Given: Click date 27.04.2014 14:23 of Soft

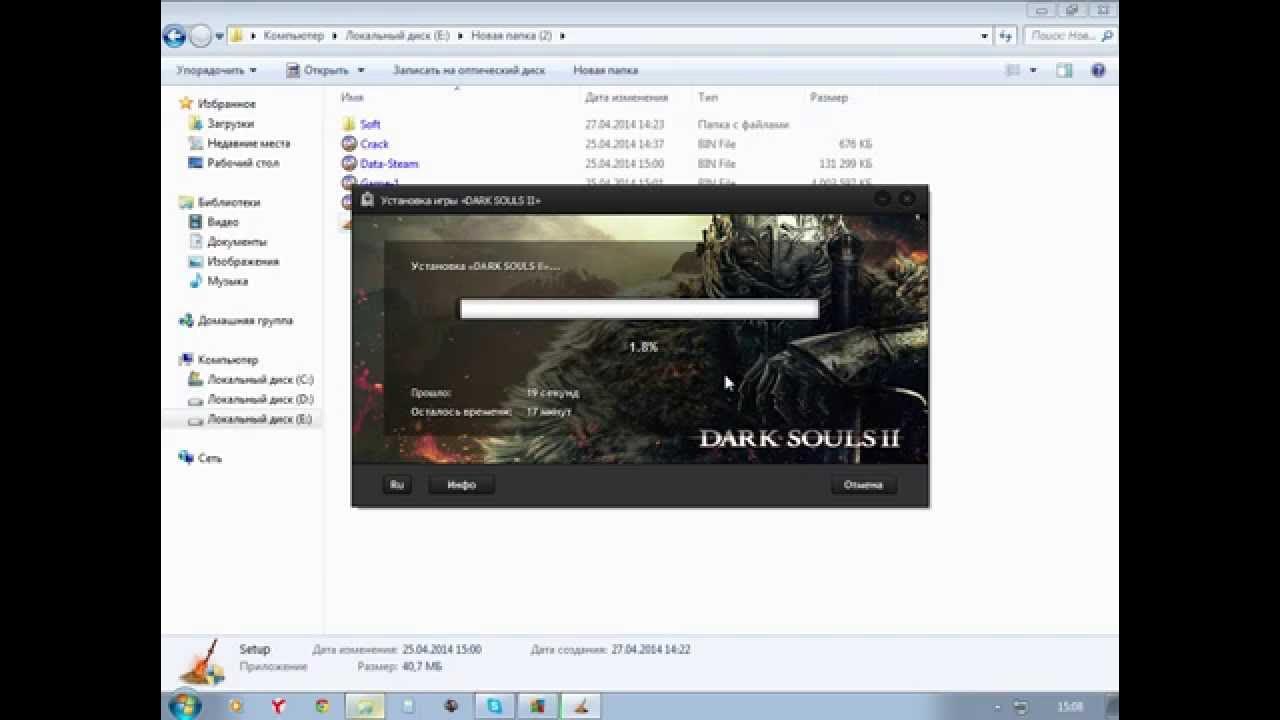Looking at the screenshot, I should point(625,124).
